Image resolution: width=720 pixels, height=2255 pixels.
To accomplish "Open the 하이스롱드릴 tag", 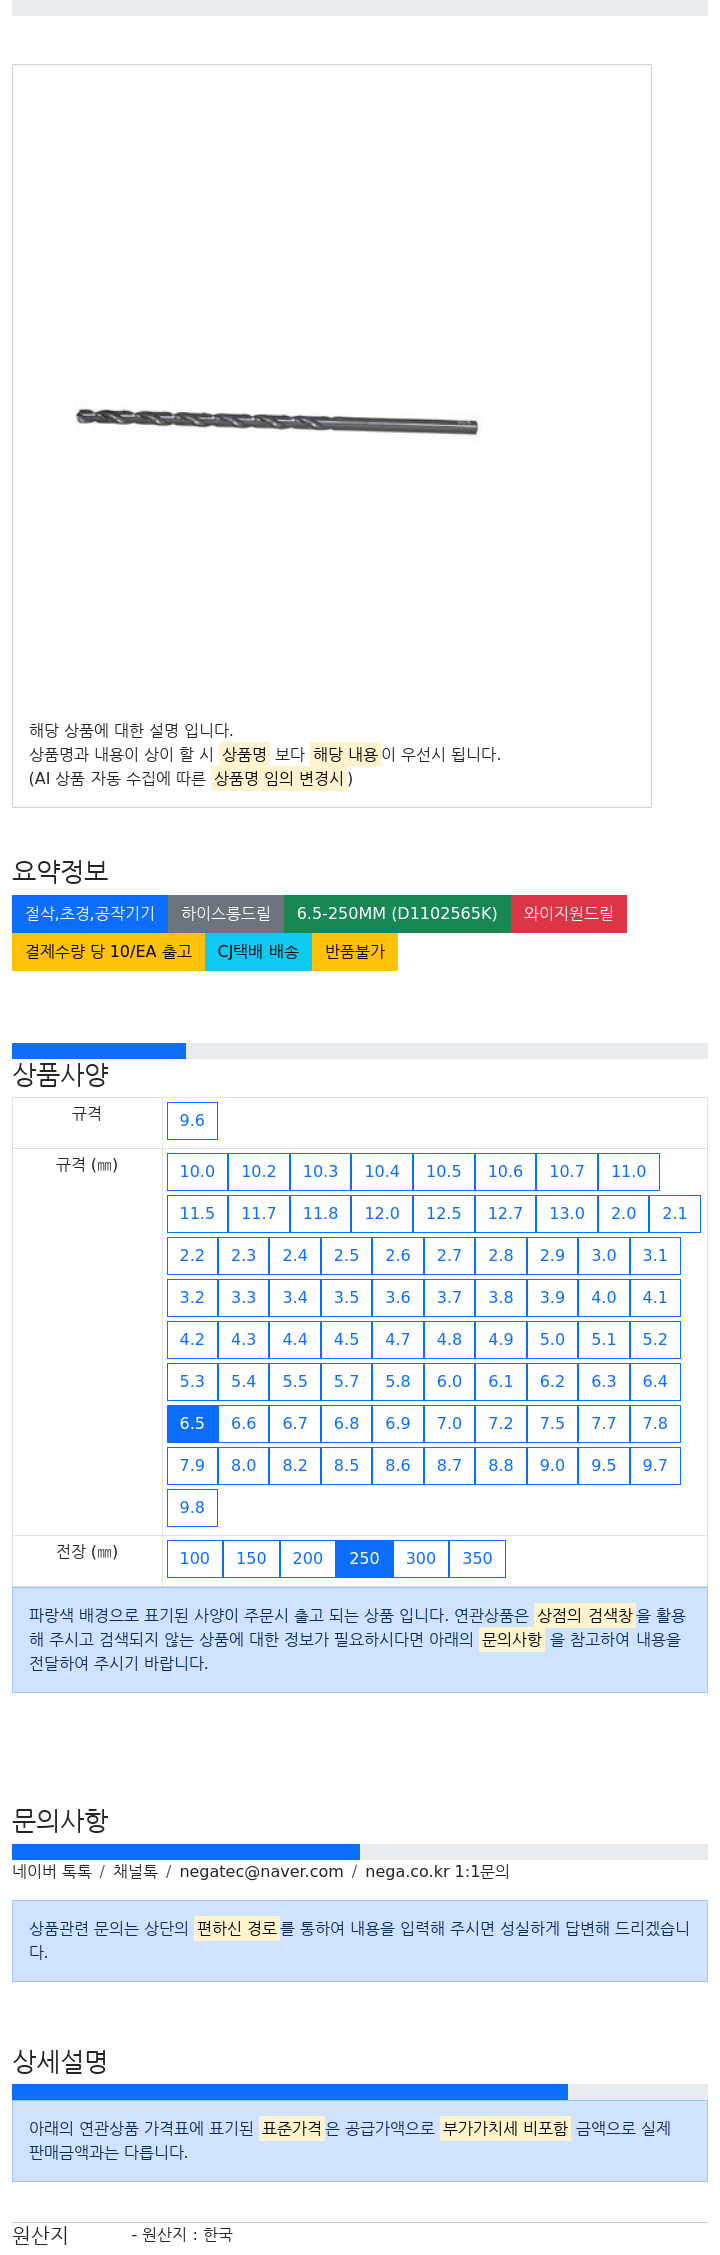I will pyautogui.click(x=226, y=913).
